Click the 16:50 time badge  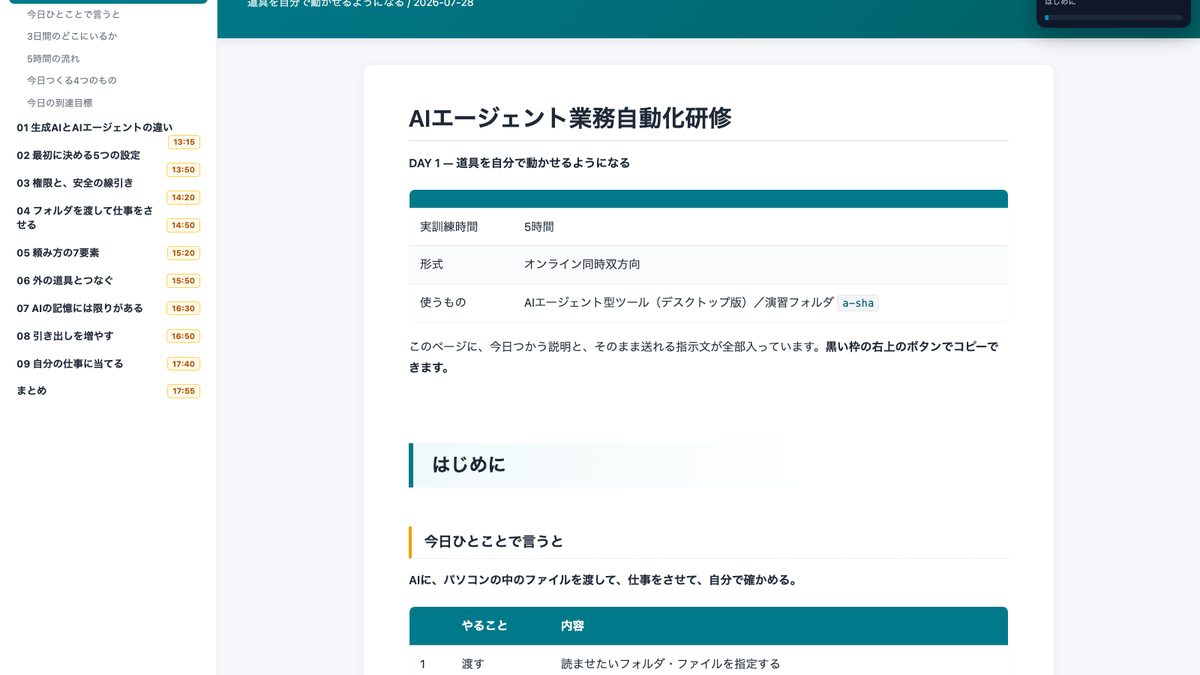pyautogui.click(x=183, y=336)
